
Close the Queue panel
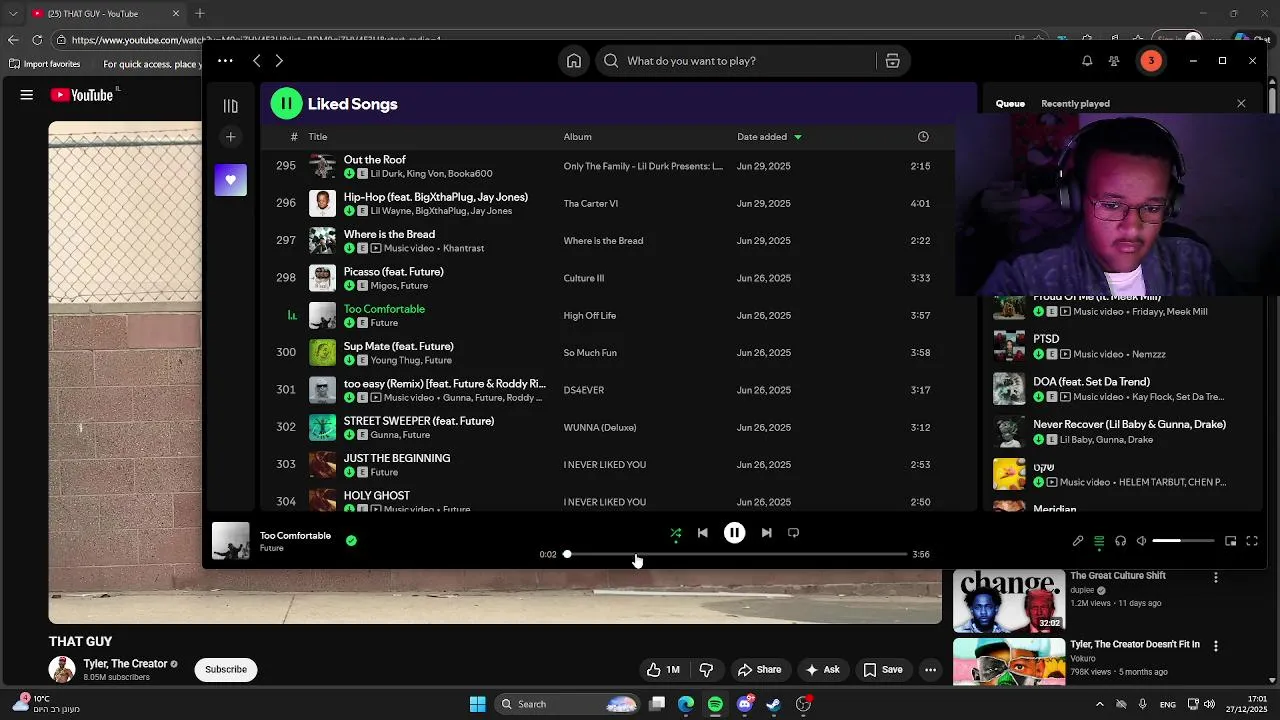[x=1241, y=104]
